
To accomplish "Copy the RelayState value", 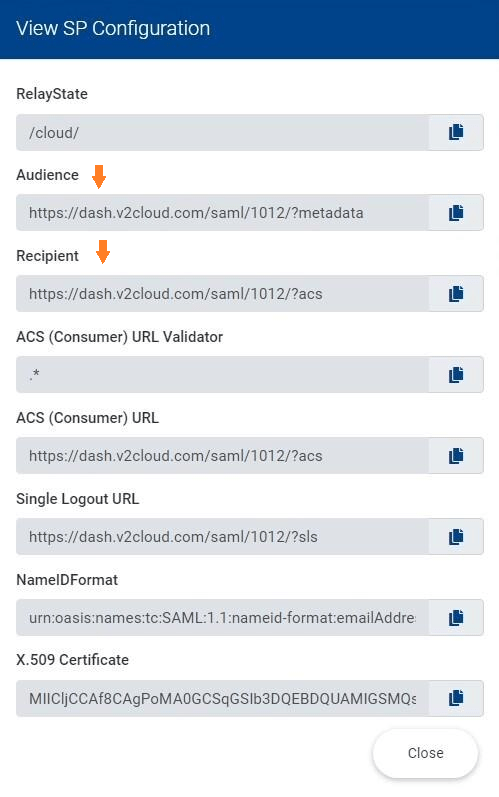I will coord(456,132).
